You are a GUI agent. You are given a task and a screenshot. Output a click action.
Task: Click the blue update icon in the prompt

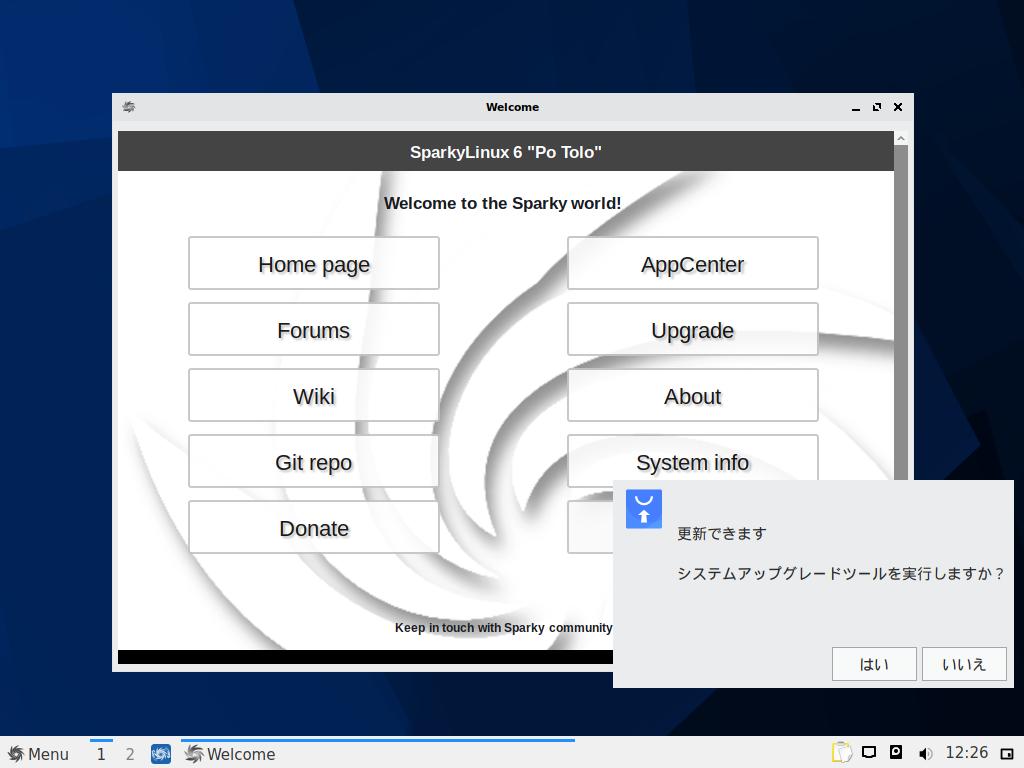(644, 509)
